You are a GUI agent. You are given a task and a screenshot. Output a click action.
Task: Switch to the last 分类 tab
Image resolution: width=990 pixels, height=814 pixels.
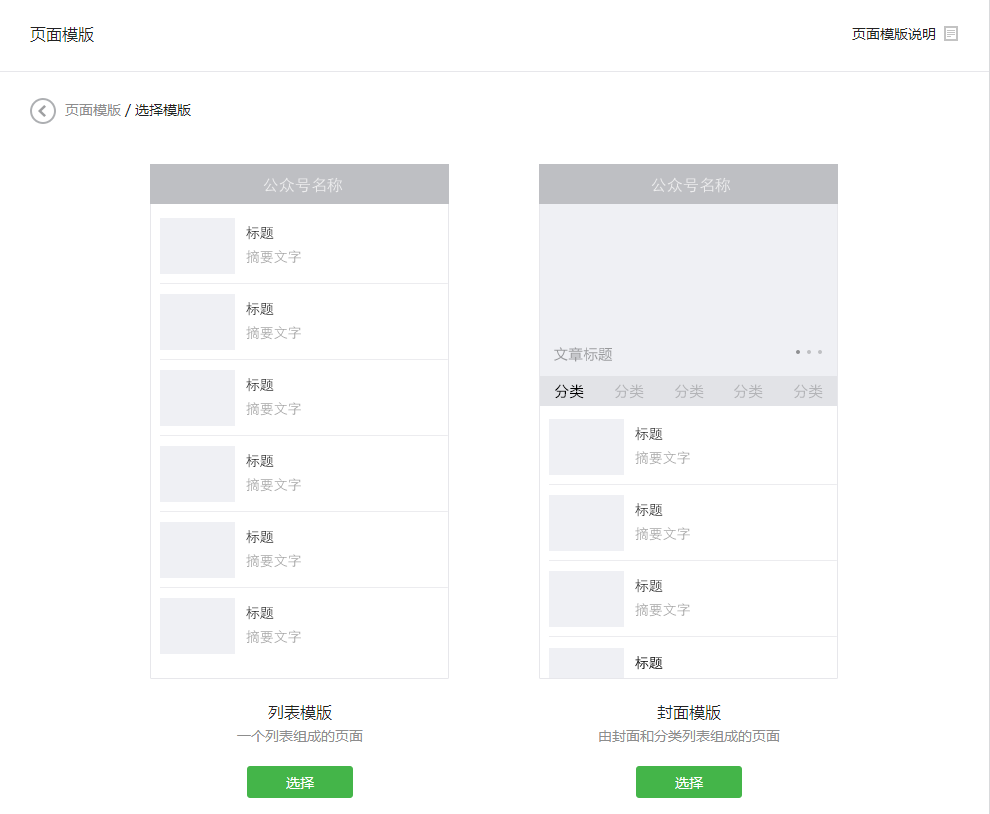(x=808, y=392)
